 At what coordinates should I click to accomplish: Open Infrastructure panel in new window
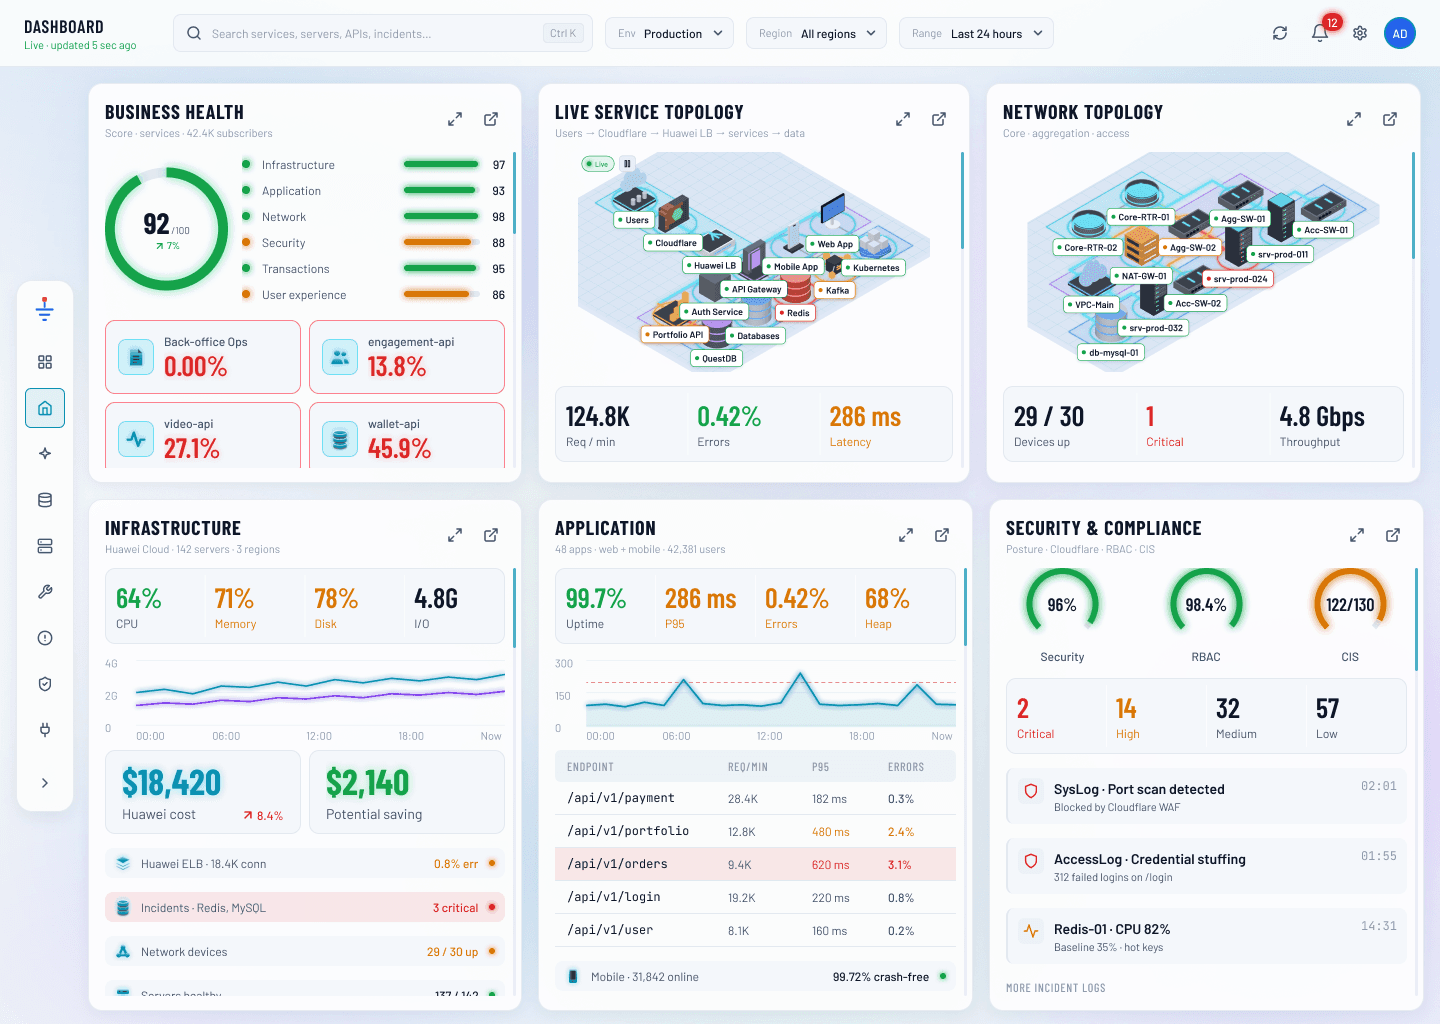coord(491,535)
